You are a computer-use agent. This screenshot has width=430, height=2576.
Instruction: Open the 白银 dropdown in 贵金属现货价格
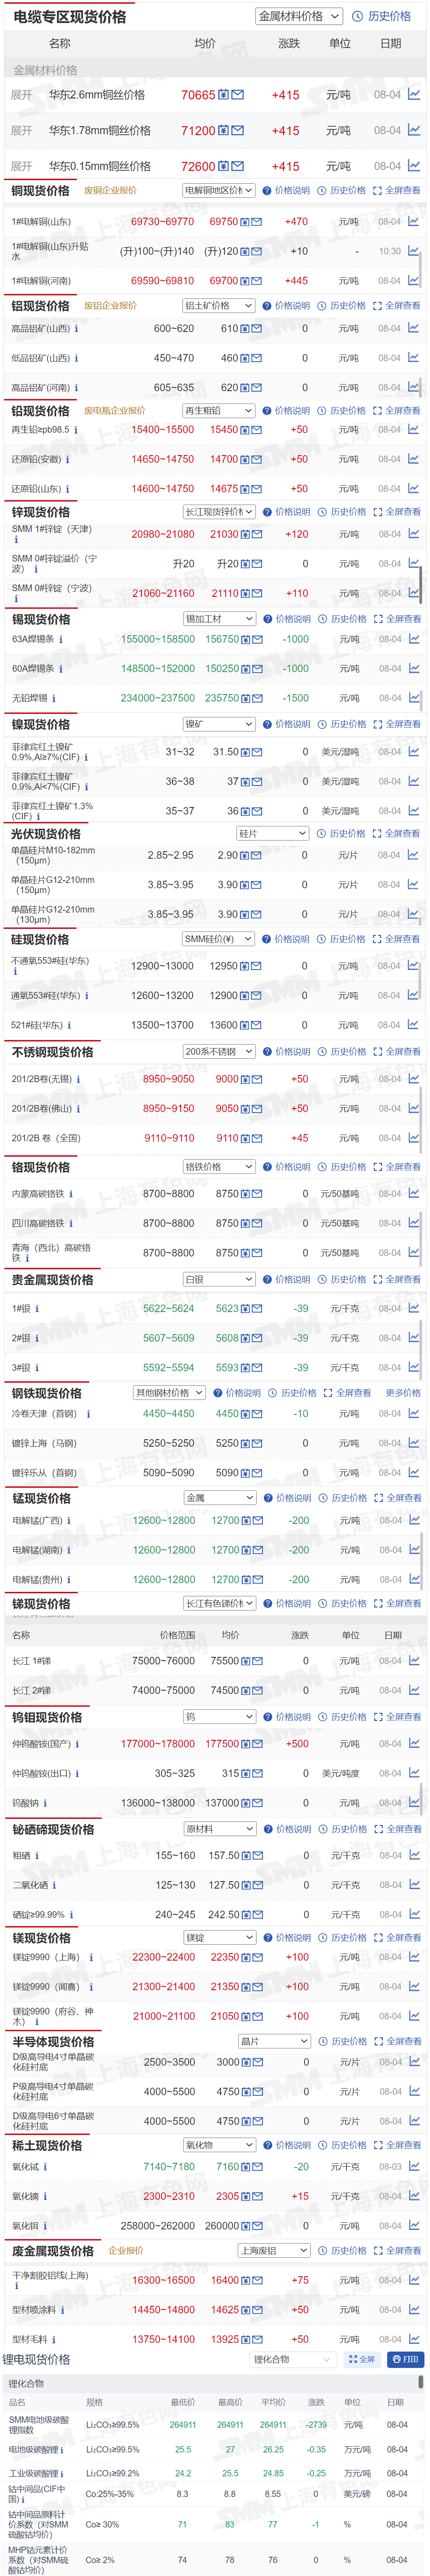point(219,1279)
